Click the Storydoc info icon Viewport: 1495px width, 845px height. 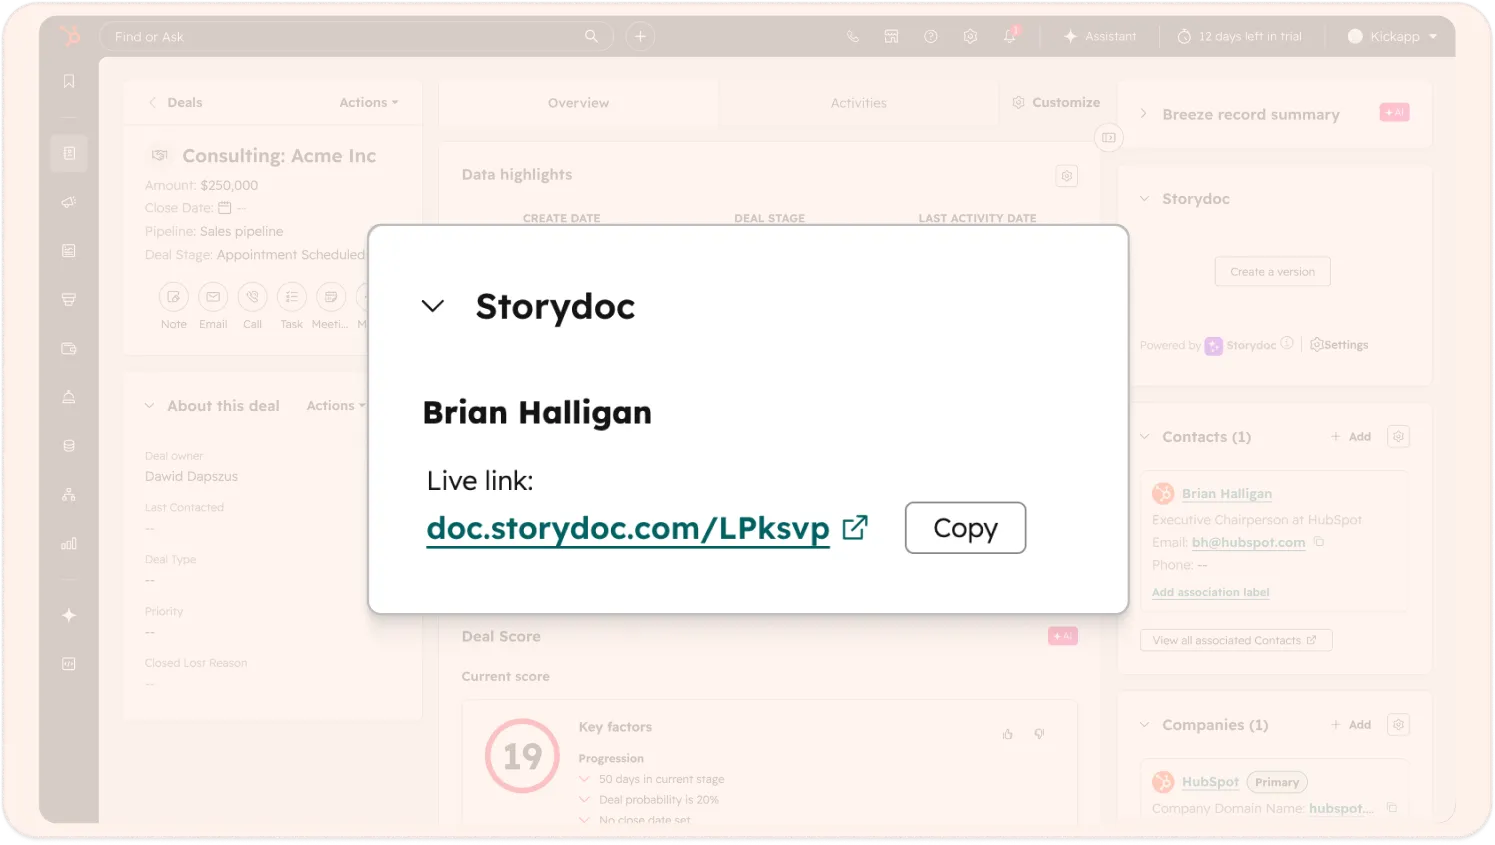pos(1287,343)
